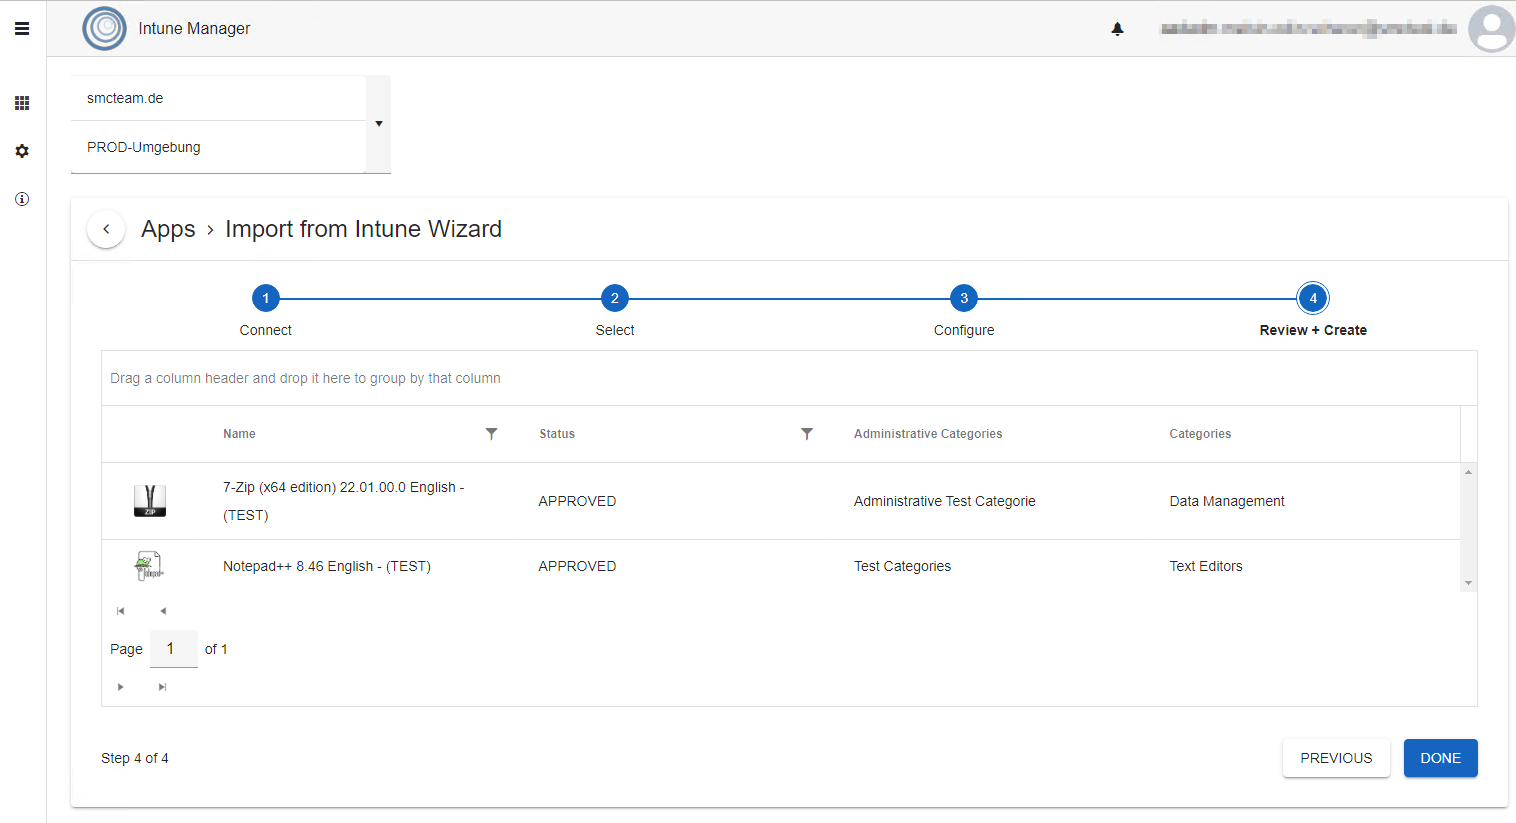Open the notifications bell
Image resolution: width=1516 pixels, height=823 pixels.
tap(1118, 29)
